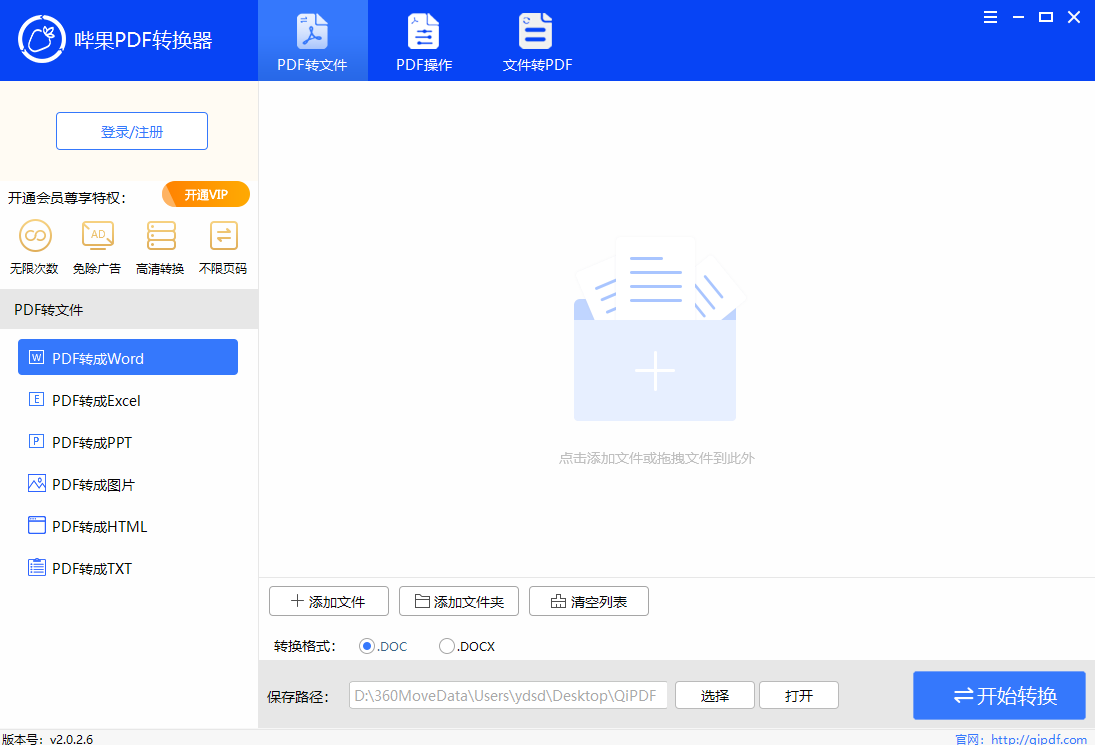1095x745 pixels.
Task: Maximize the window from the title bar
Action: tap(1045, 17)
